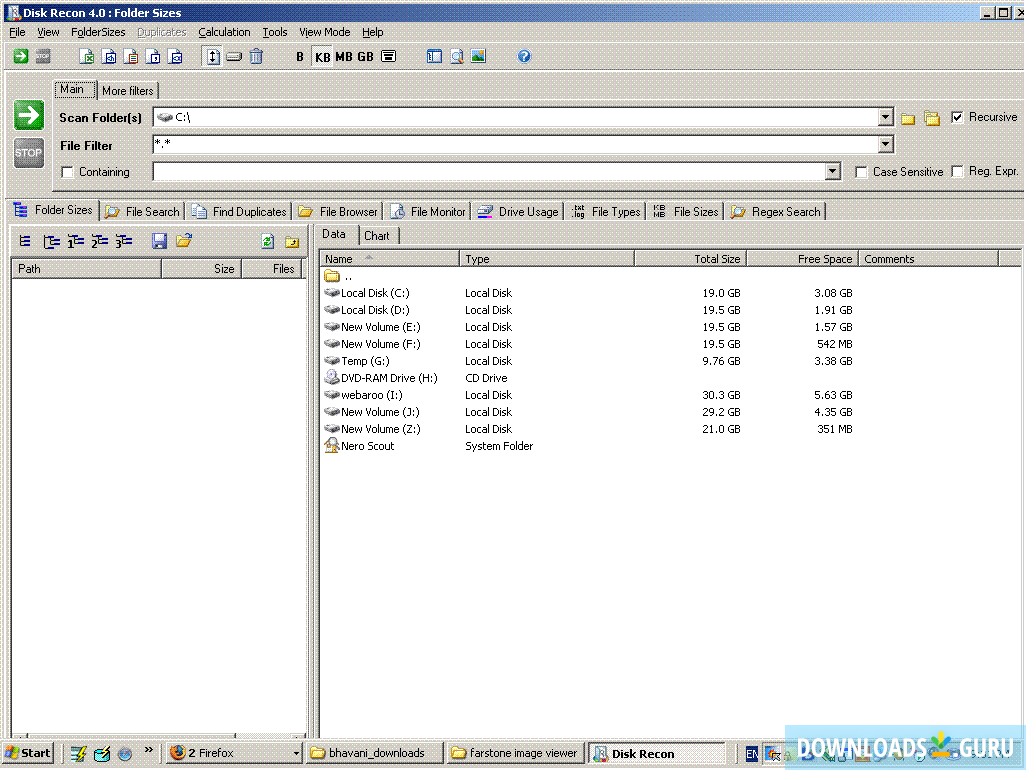Disable the Recursive checkbox
The height and width of the screenshot is (780, 1036).
[958, 117]
